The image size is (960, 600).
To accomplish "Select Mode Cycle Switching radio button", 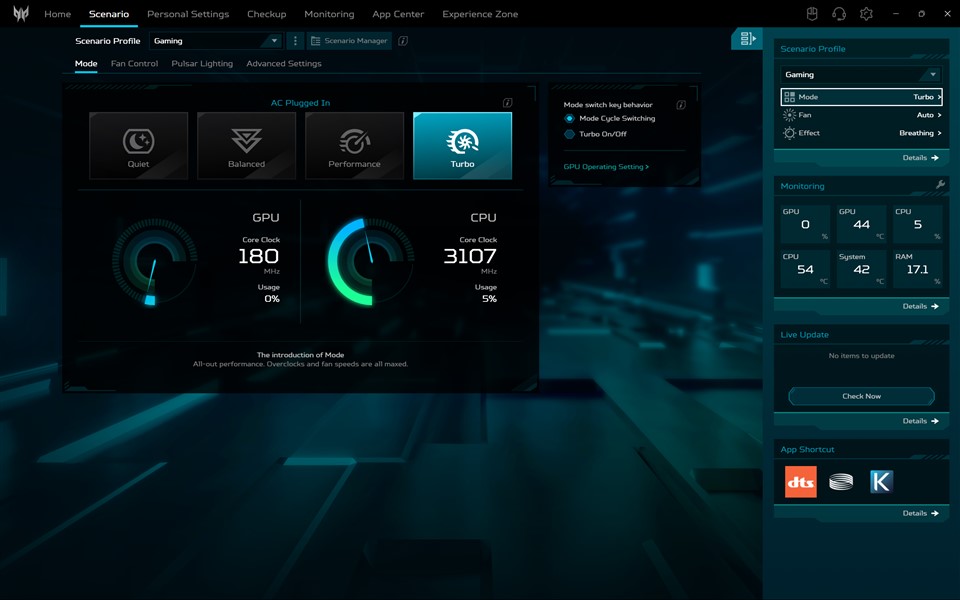I will coord(570,119).
